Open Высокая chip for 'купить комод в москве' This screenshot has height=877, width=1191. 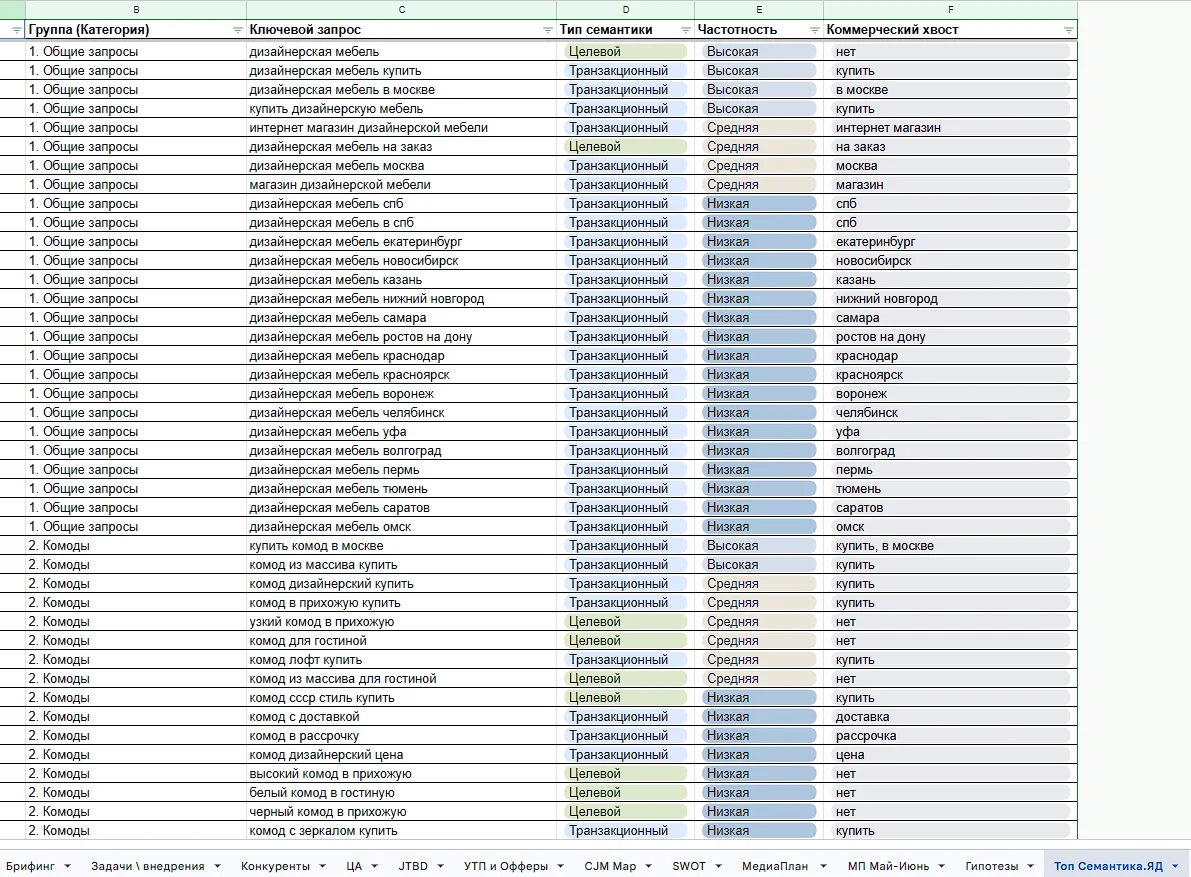tap(759, 546)
